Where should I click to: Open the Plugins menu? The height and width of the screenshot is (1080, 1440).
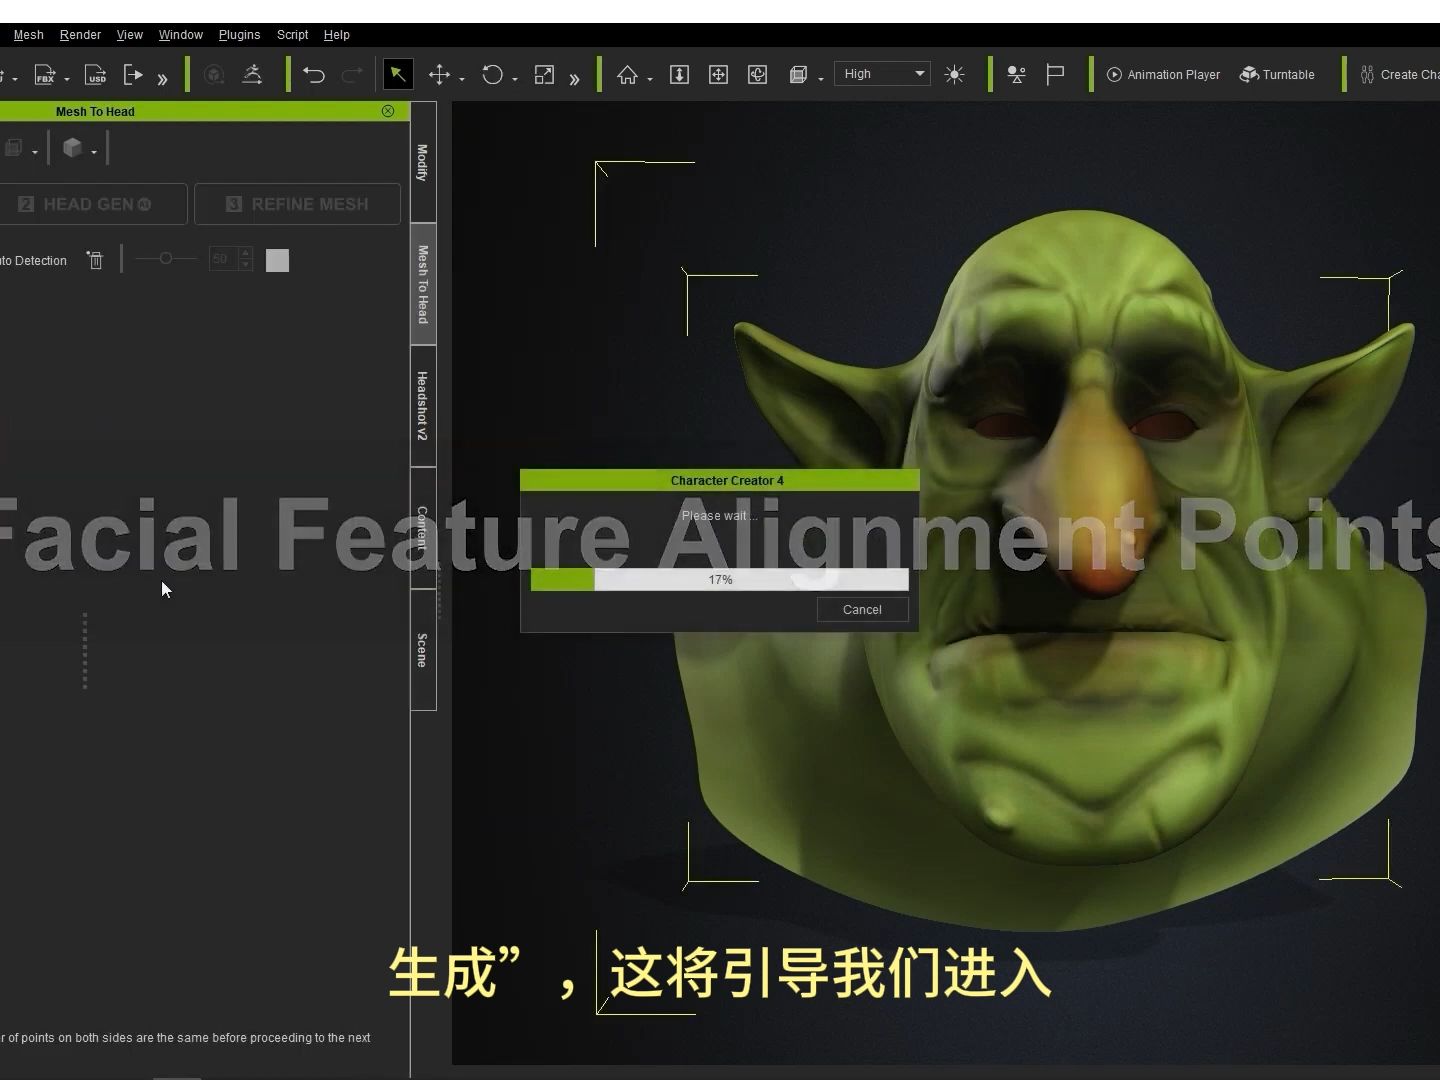point(240,35)
